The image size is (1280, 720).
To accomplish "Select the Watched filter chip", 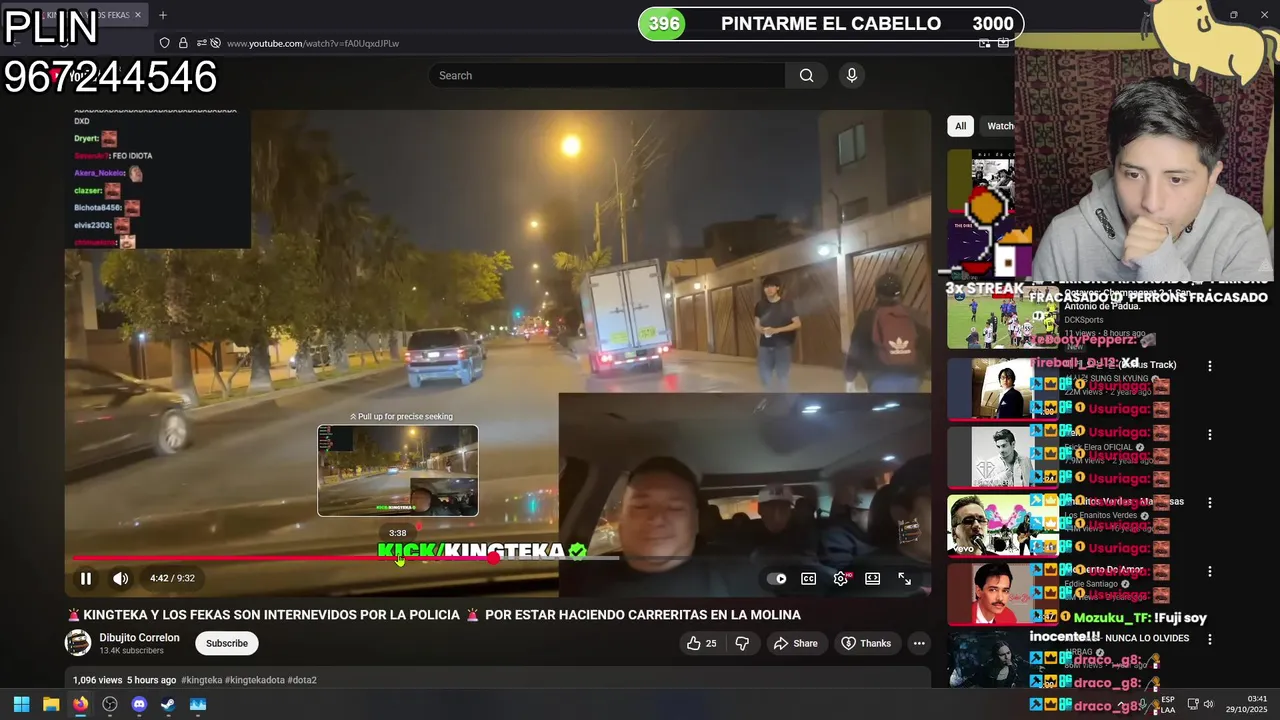I will [1000, 126].
